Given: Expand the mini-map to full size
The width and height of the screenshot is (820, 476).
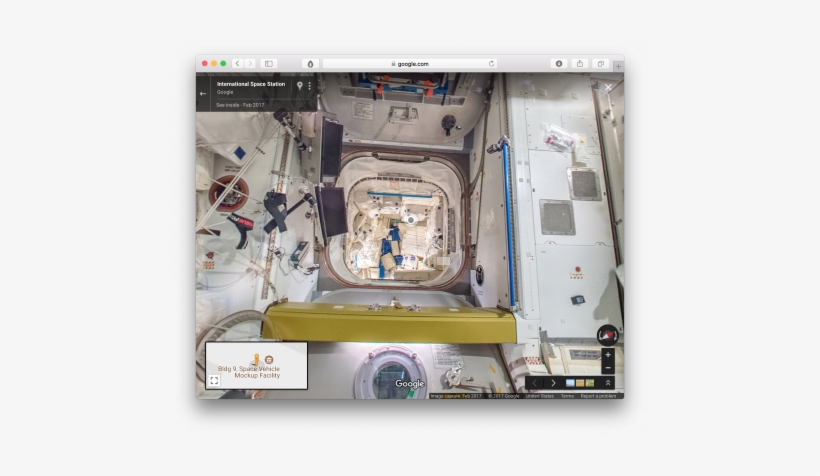Looking at the screenshot, I should click(x=214, y=380).
